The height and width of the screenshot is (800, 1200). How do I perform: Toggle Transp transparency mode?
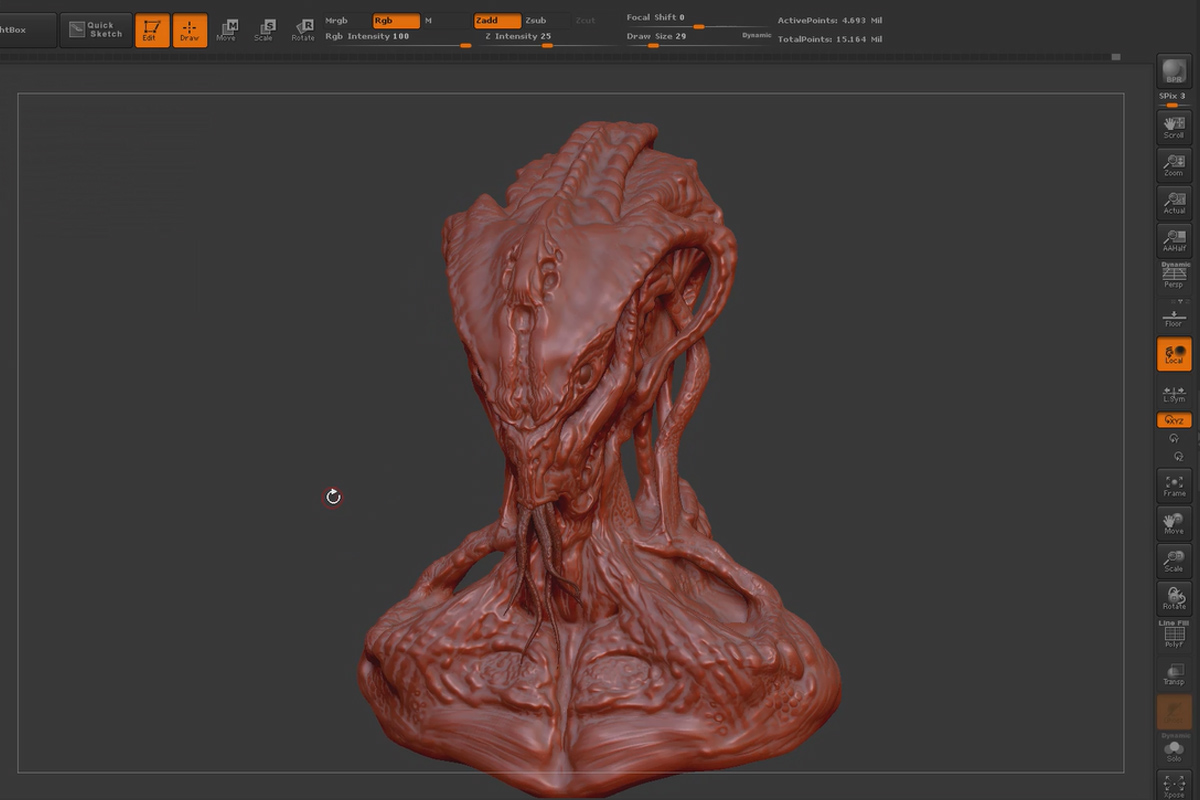pos(1174,675)
